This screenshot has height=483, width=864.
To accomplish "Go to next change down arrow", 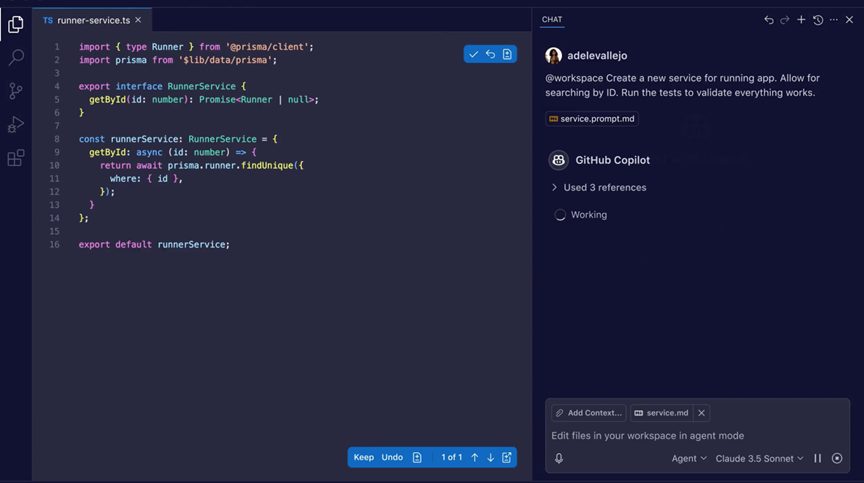I will 490,458.
